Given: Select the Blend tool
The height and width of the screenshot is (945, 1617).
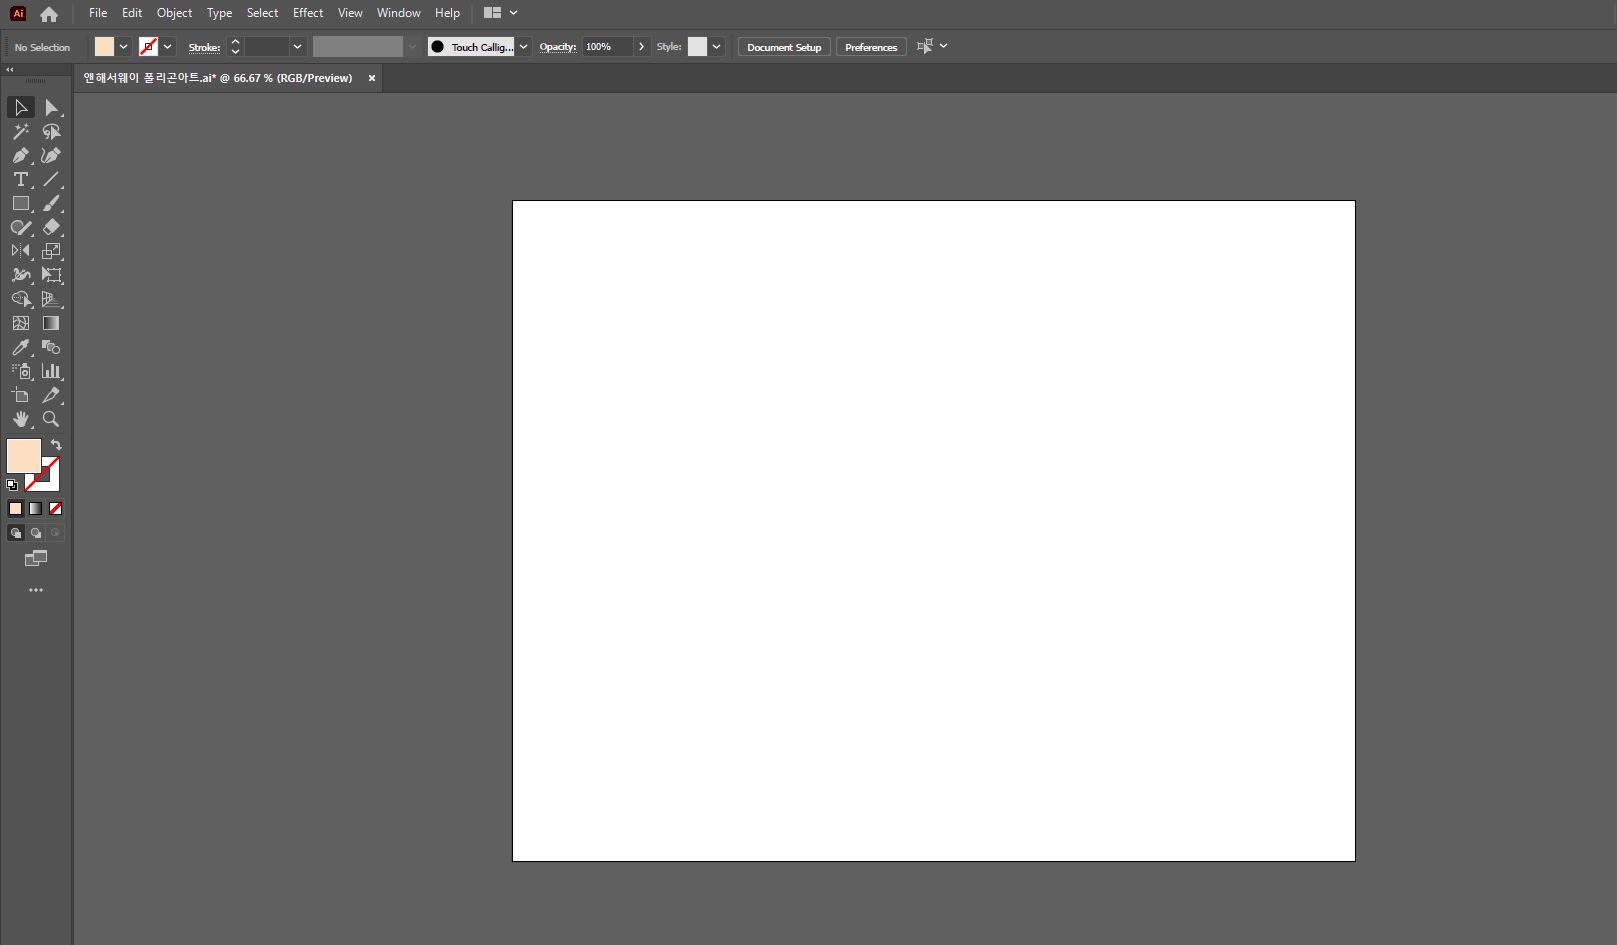Looking at the screenshot, I should coord(52,347).
